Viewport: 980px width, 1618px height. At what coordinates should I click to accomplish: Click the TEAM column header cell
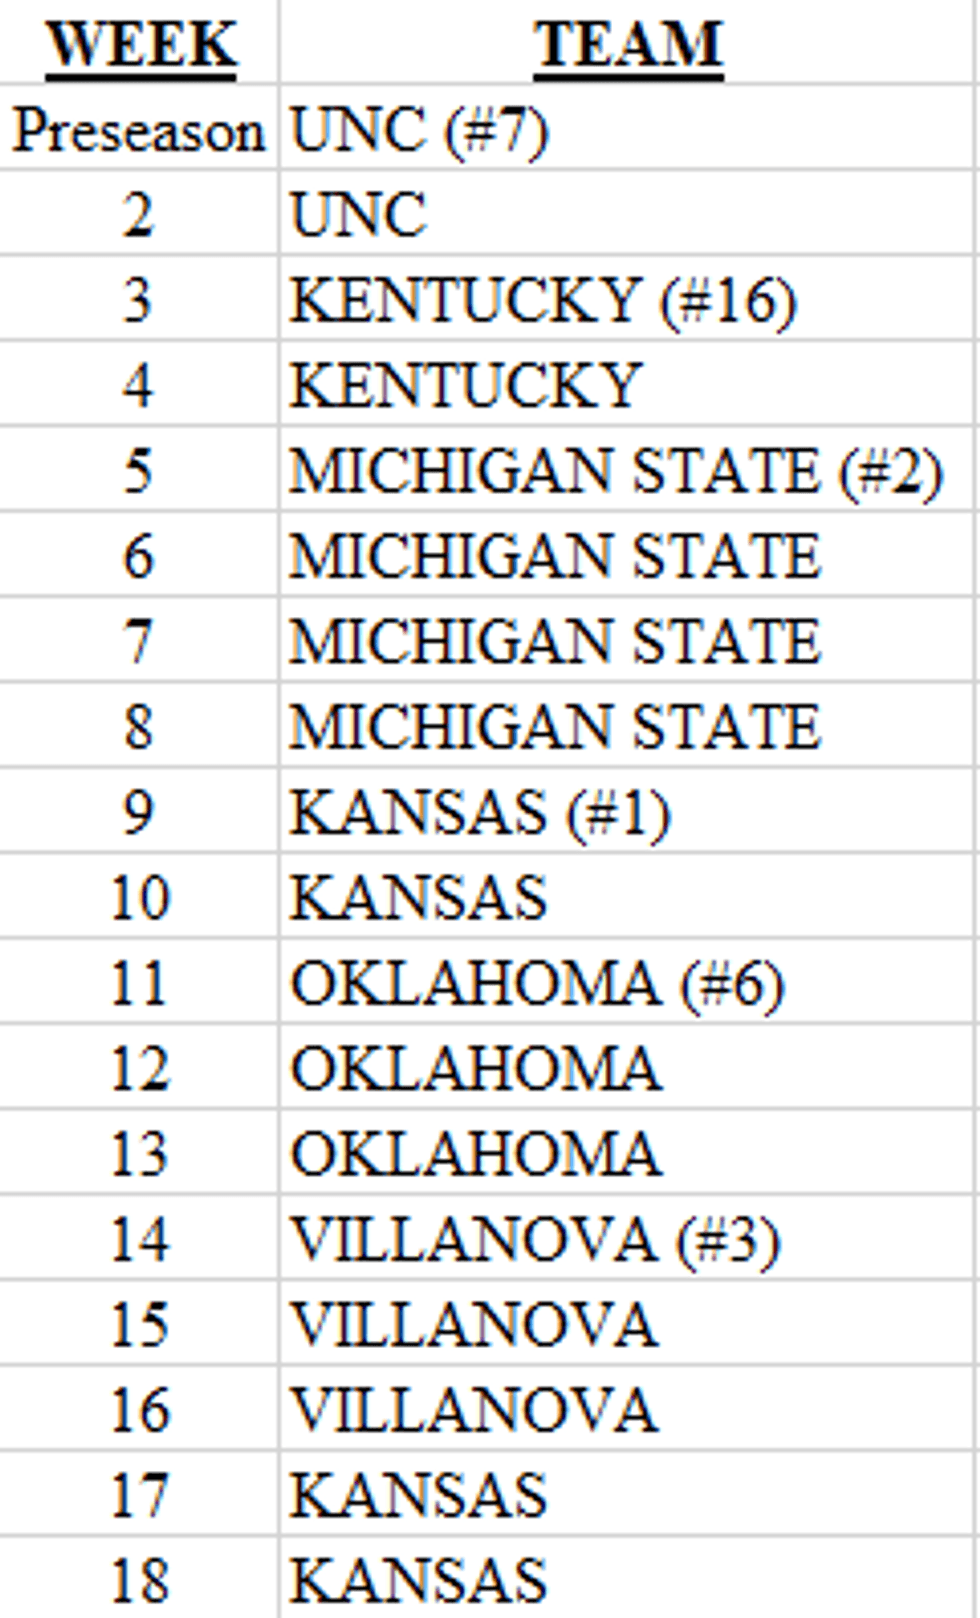coord(628,45)
